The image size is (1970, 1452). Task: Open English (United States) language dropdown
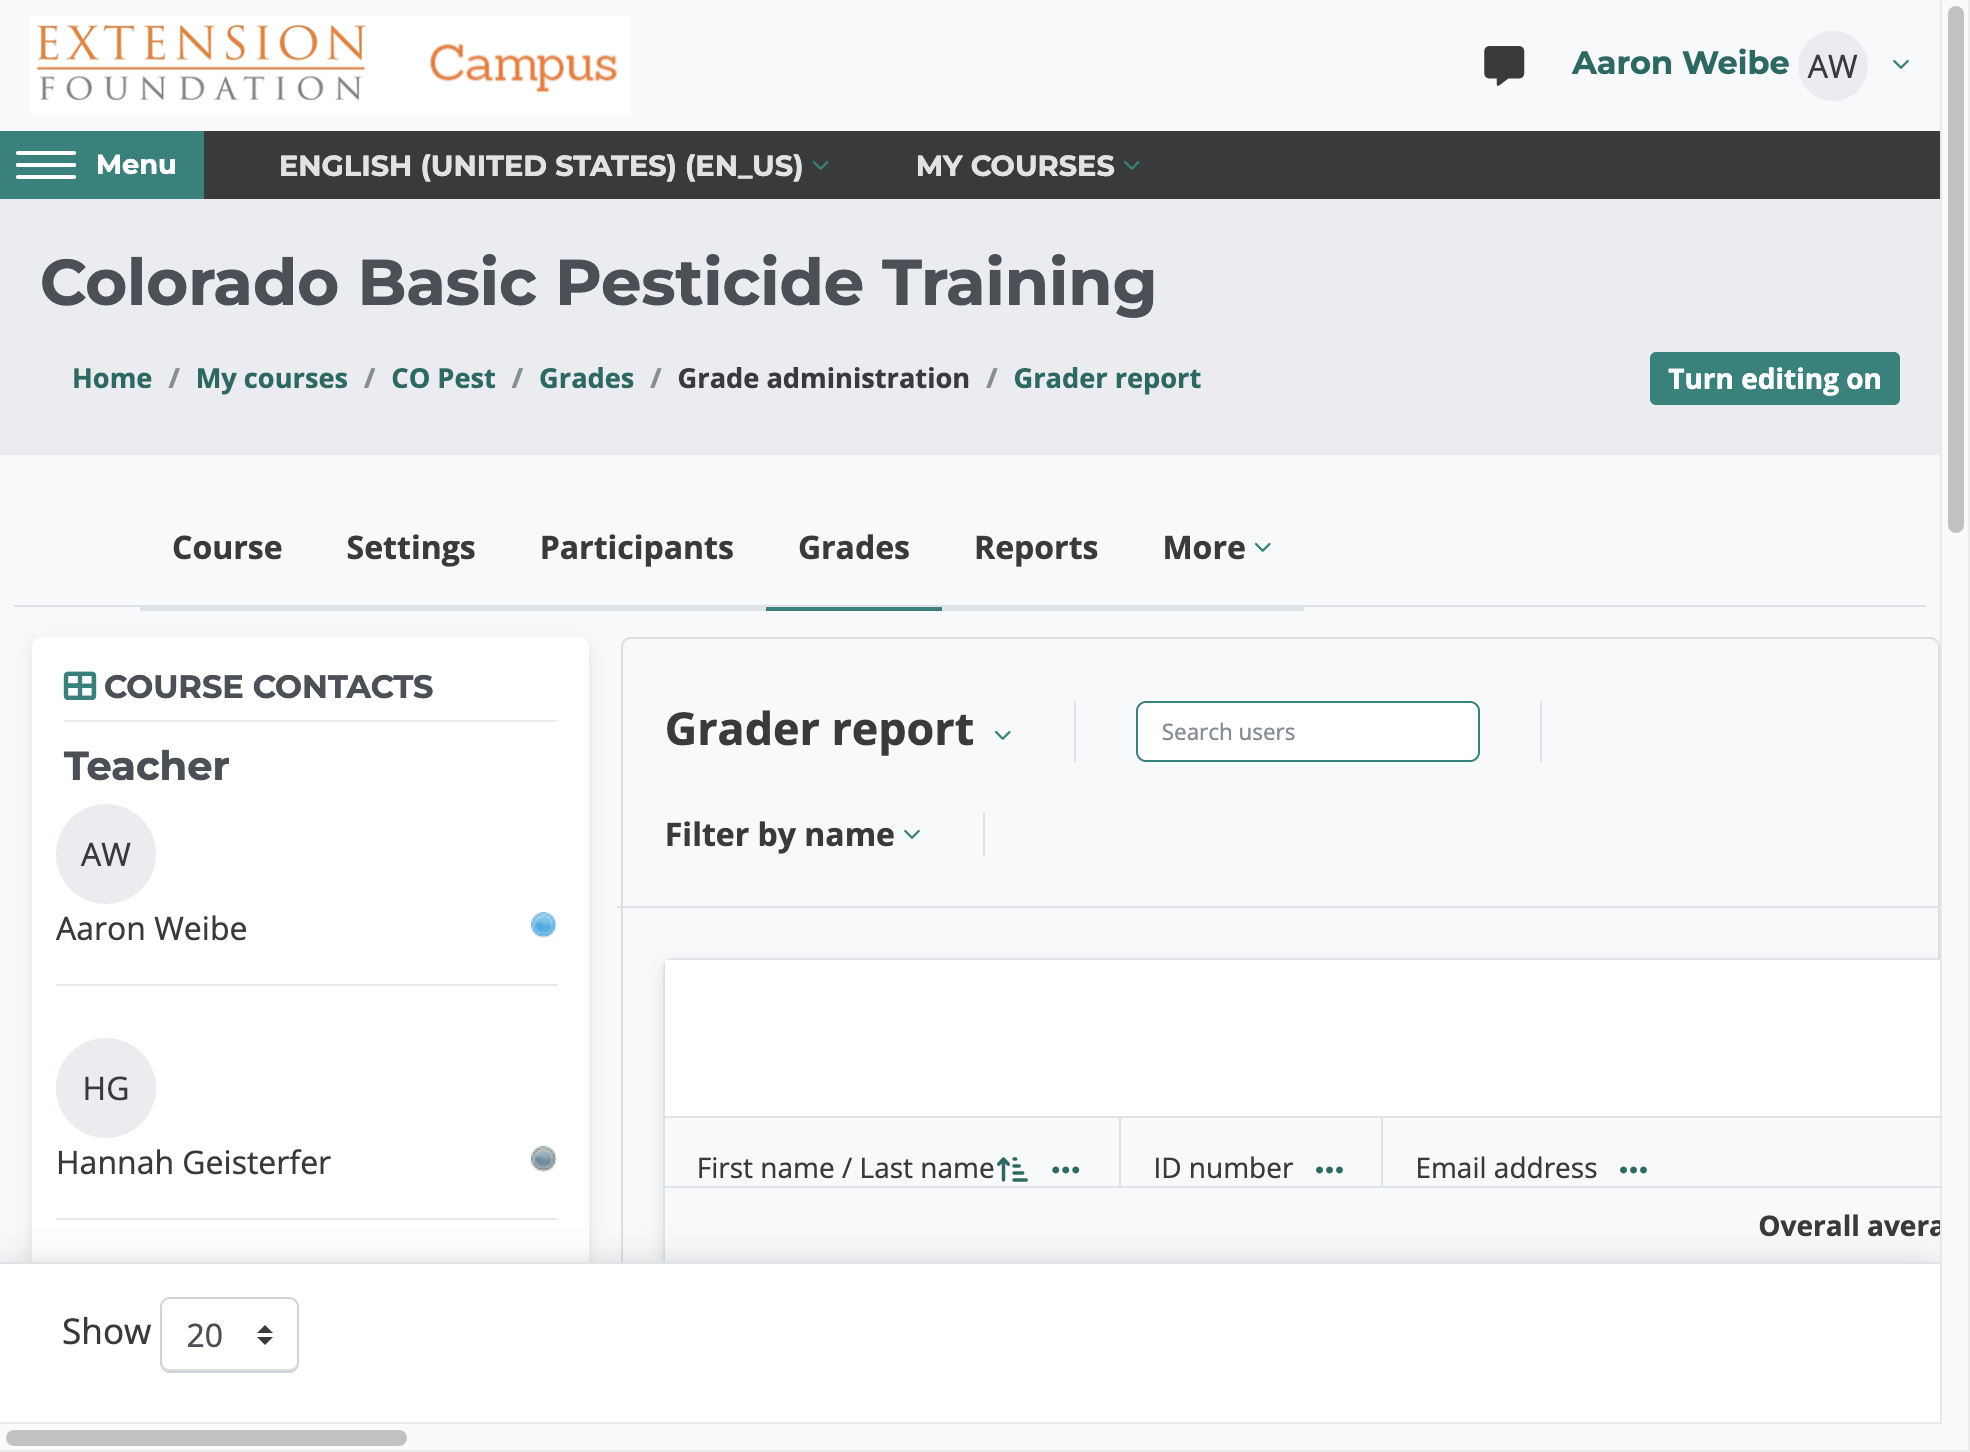click(x=553, y=165)
